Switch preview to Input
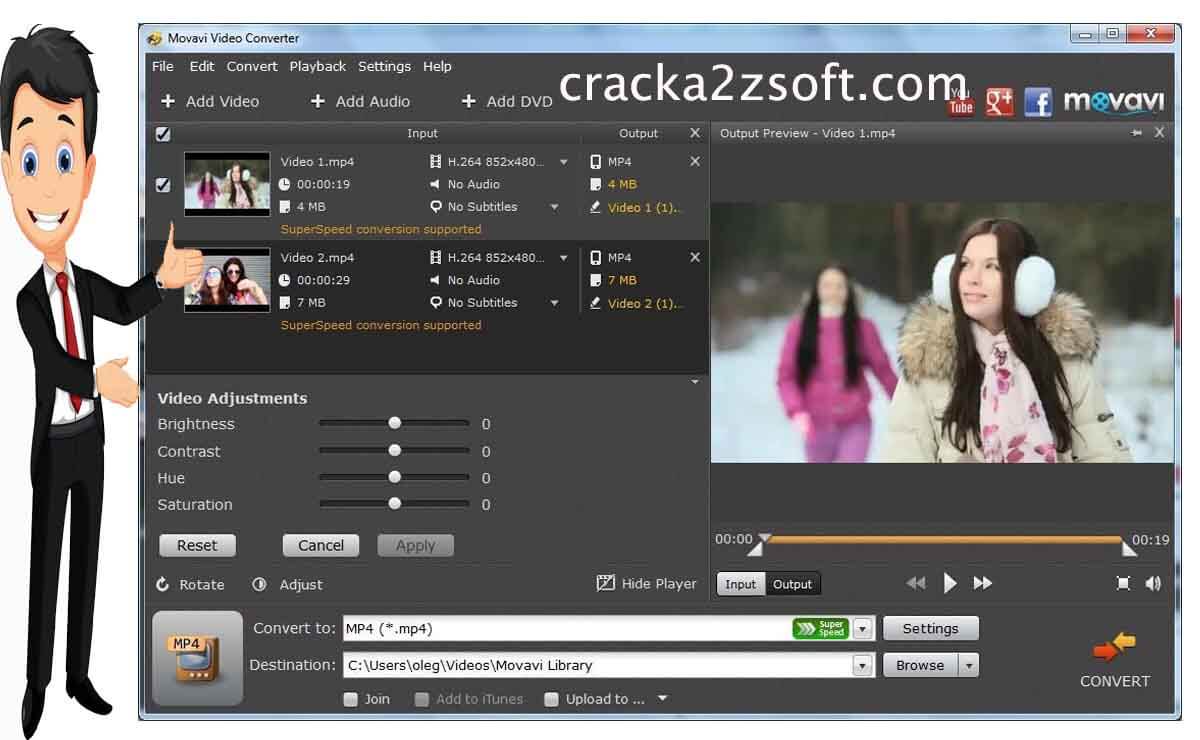 pyautogui.click(x=741, y=584)
